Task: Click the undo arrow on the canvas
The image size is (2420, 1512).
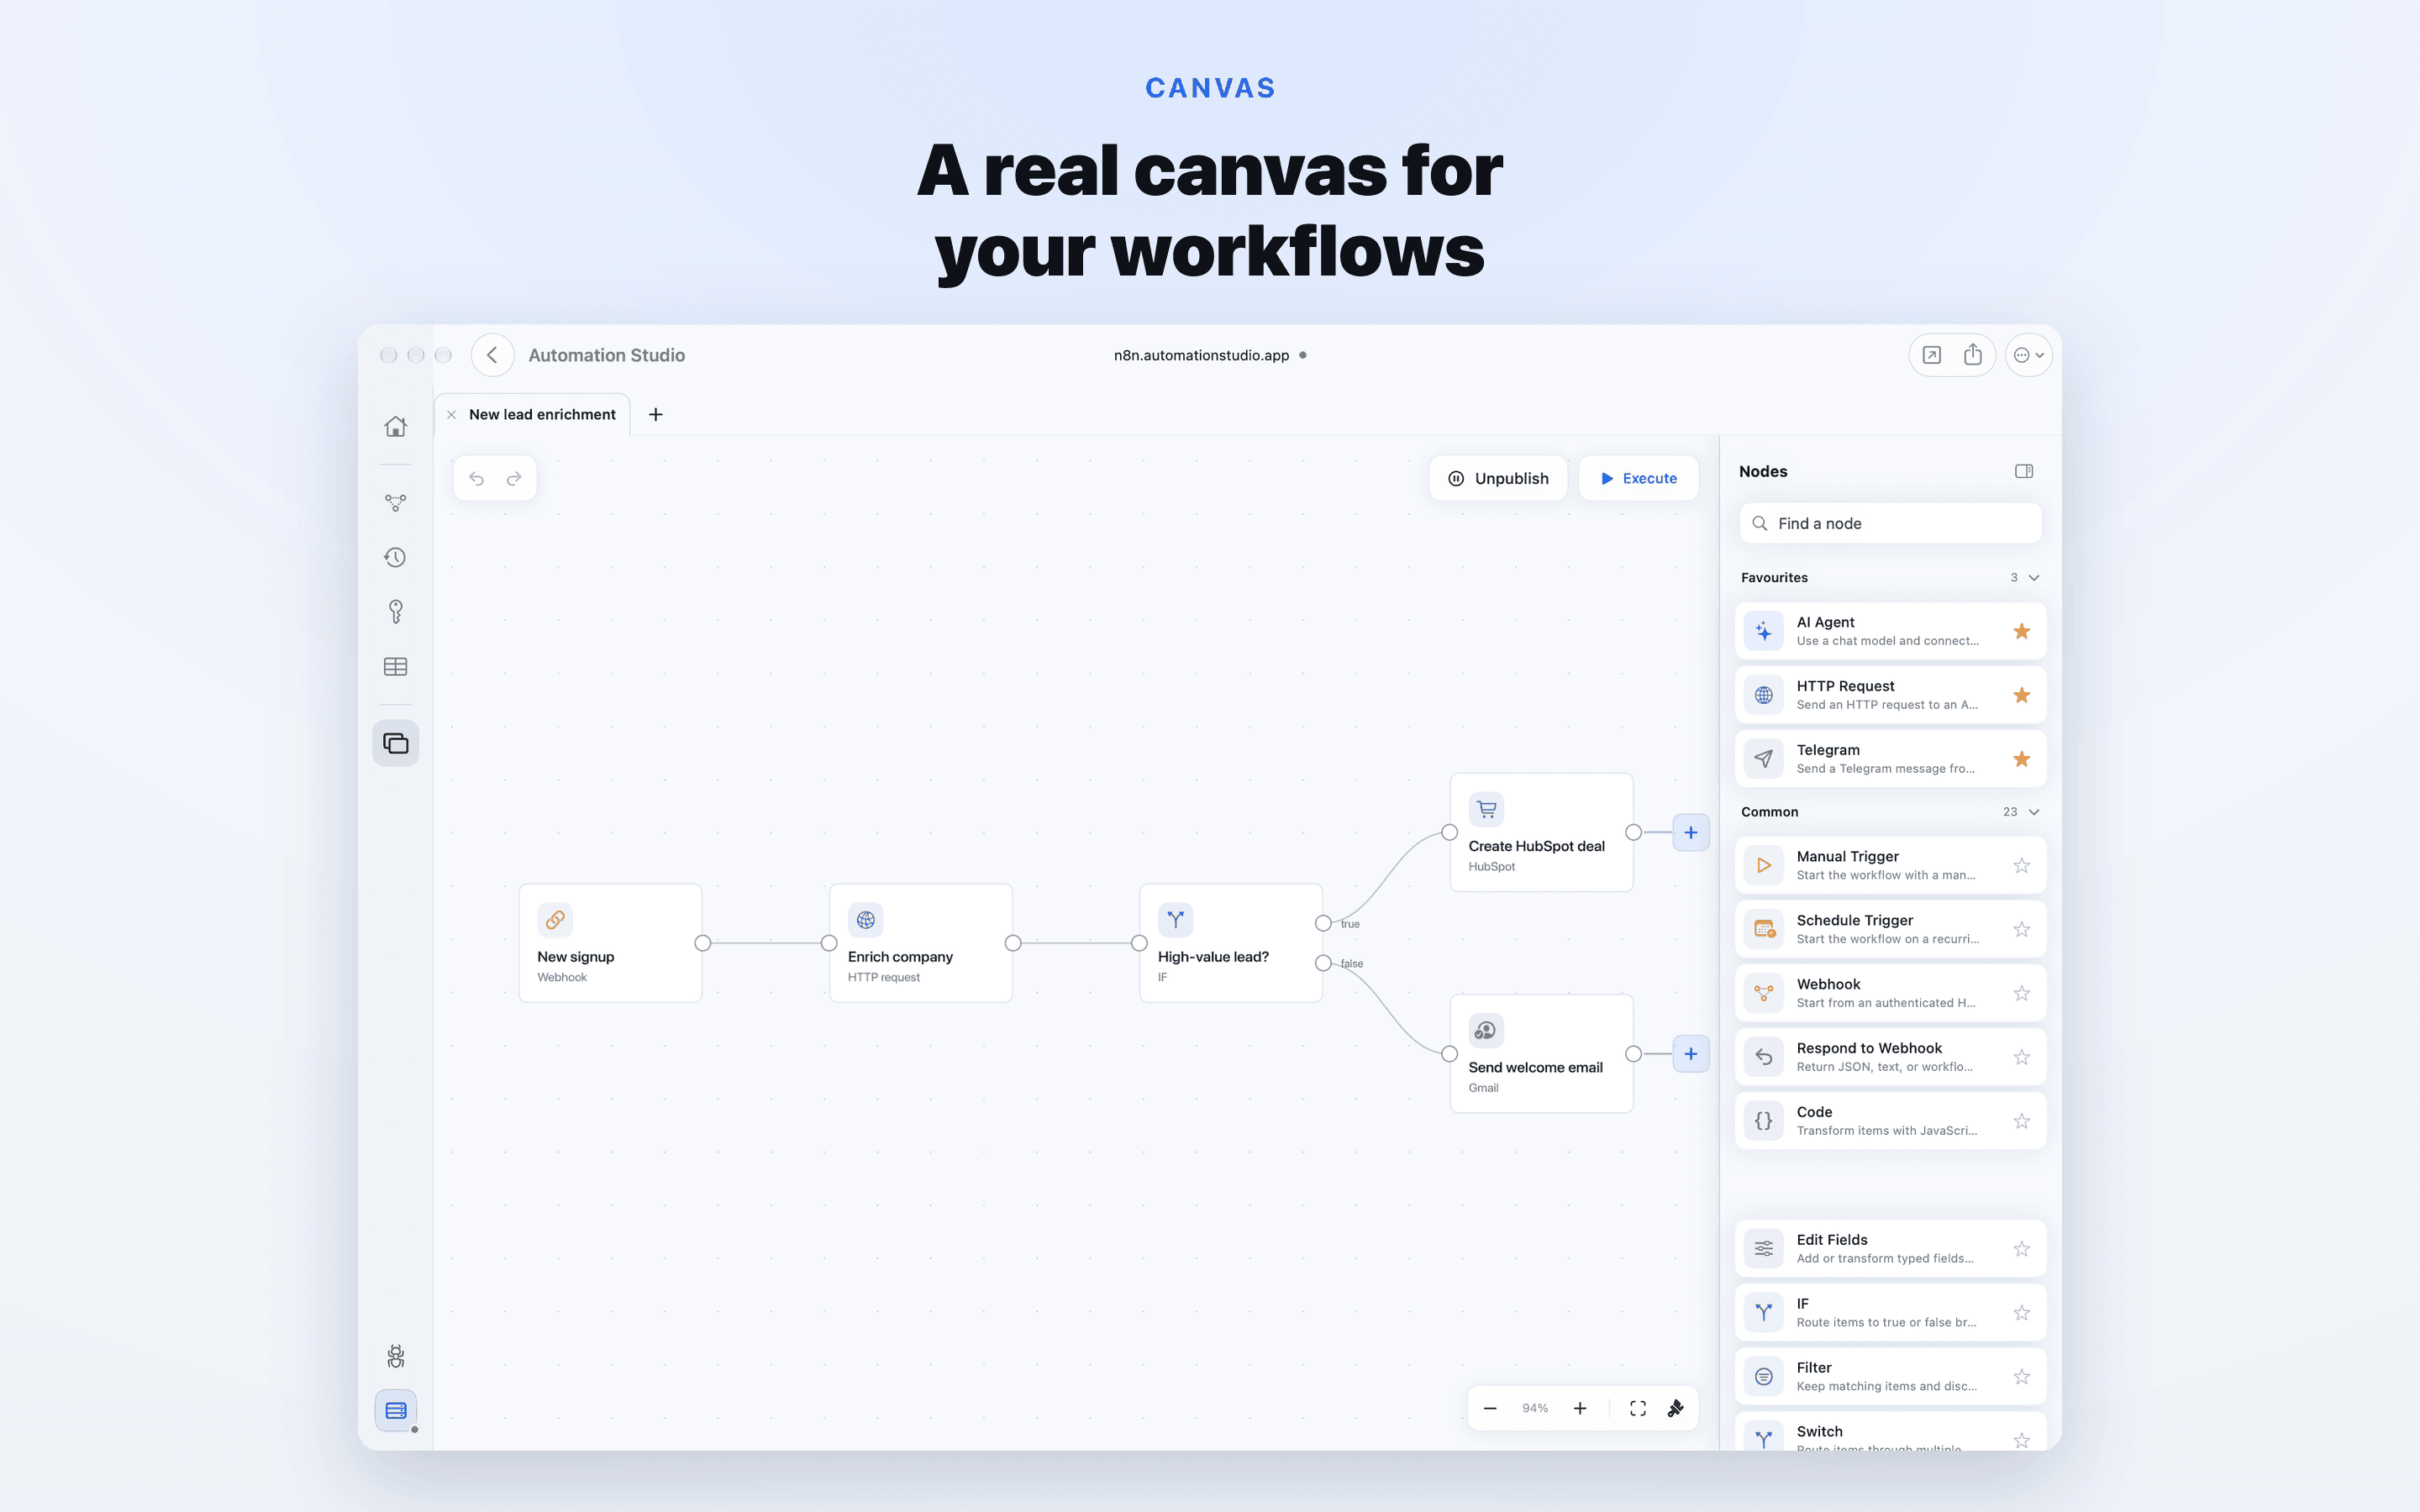Action: tap(476, 479)
